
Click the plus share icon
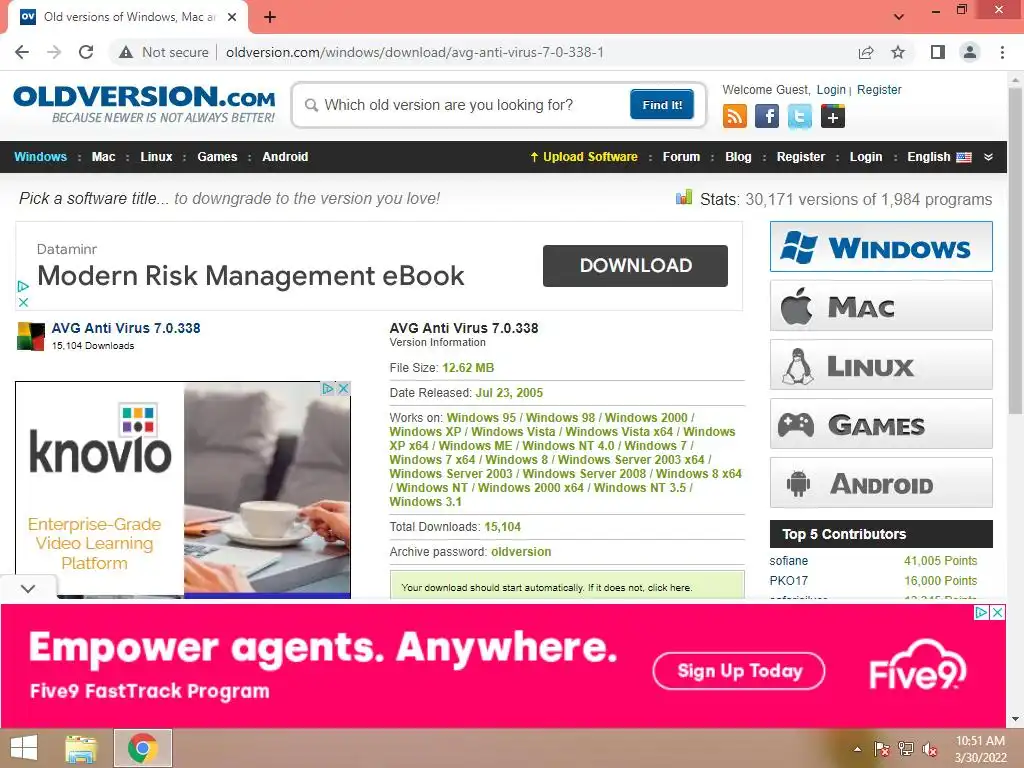[833, 117]
